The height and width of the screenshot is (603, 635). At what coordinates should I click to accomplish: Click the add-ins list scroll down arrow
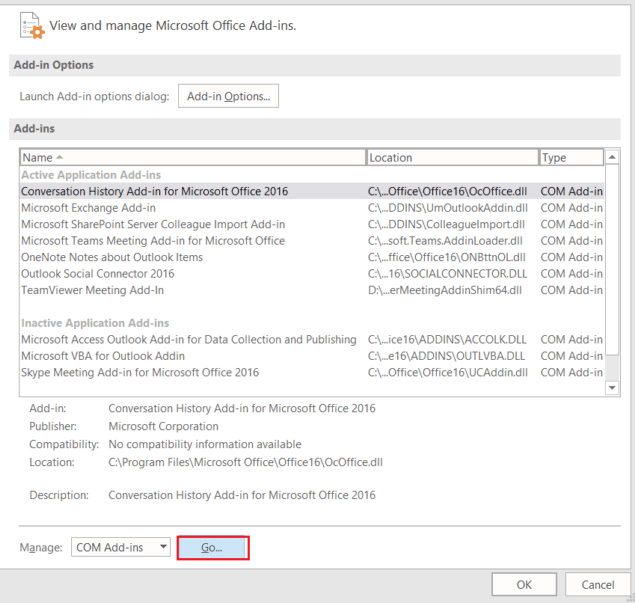pos(612,388)
